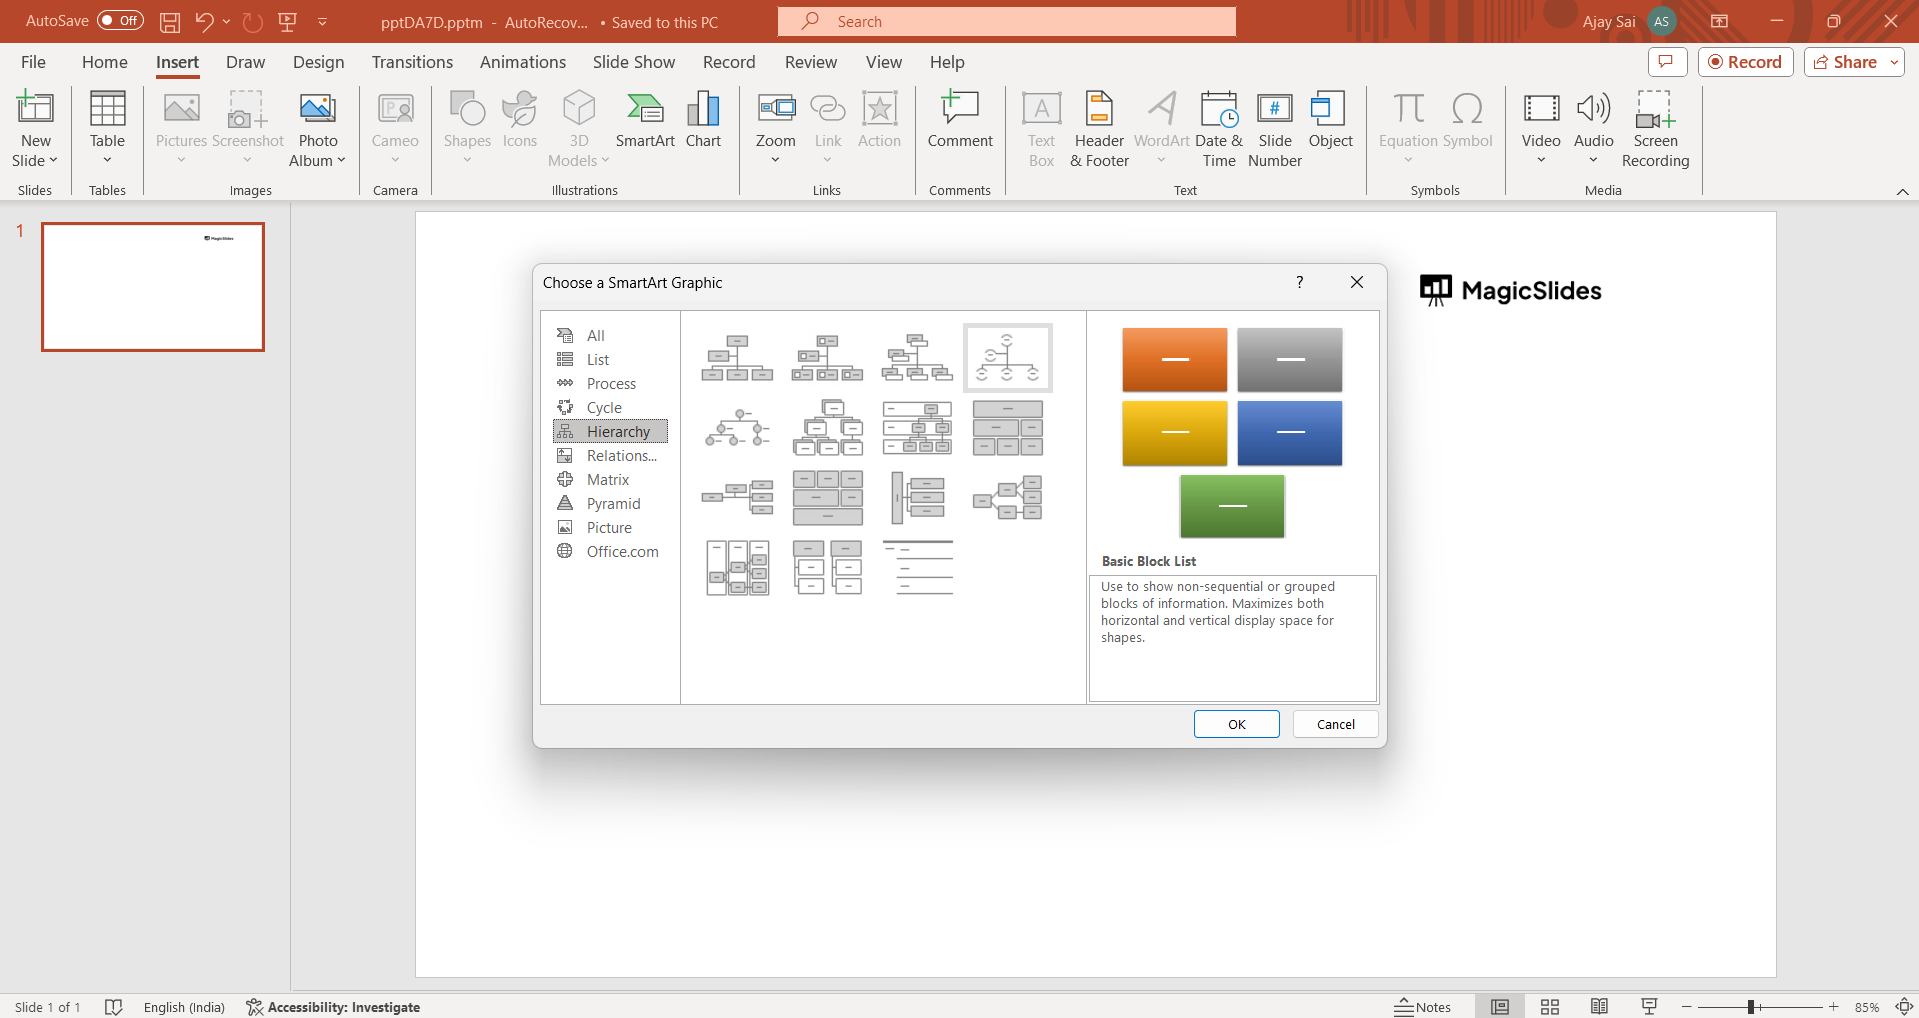The width and height of the screenshot is (1919, 1018).
Task: Click the Share button
Action: 1845,62
